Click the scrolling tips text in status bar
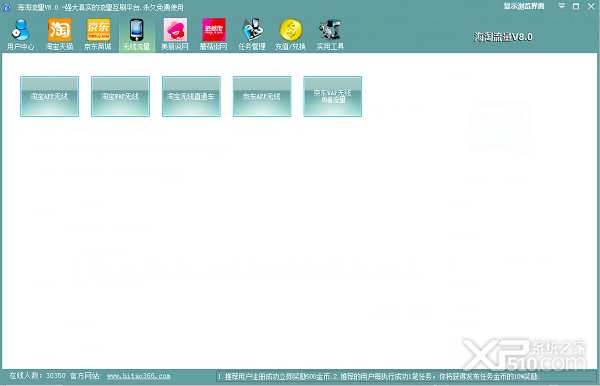Viewport: 600px width, 386px height. point(406,376)
